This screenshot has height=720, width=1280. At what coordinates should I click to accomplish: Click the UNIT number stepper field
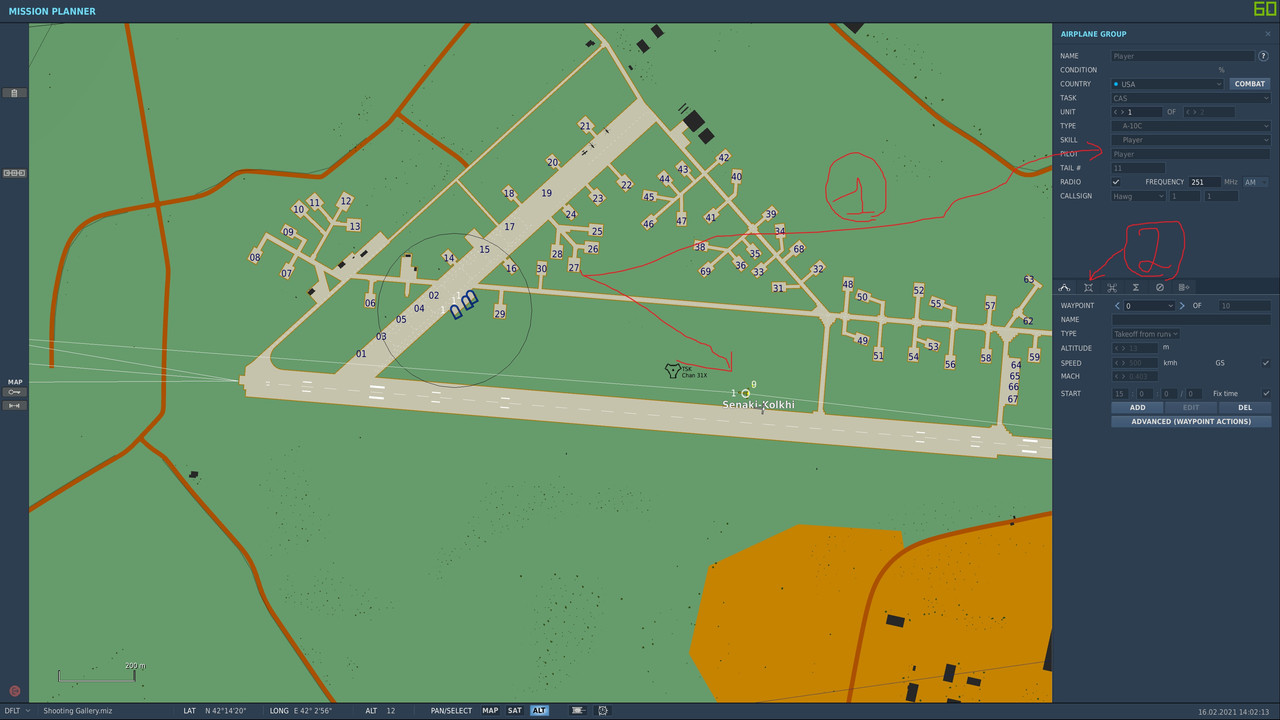pyautogui.click(x=1137, y=112)
